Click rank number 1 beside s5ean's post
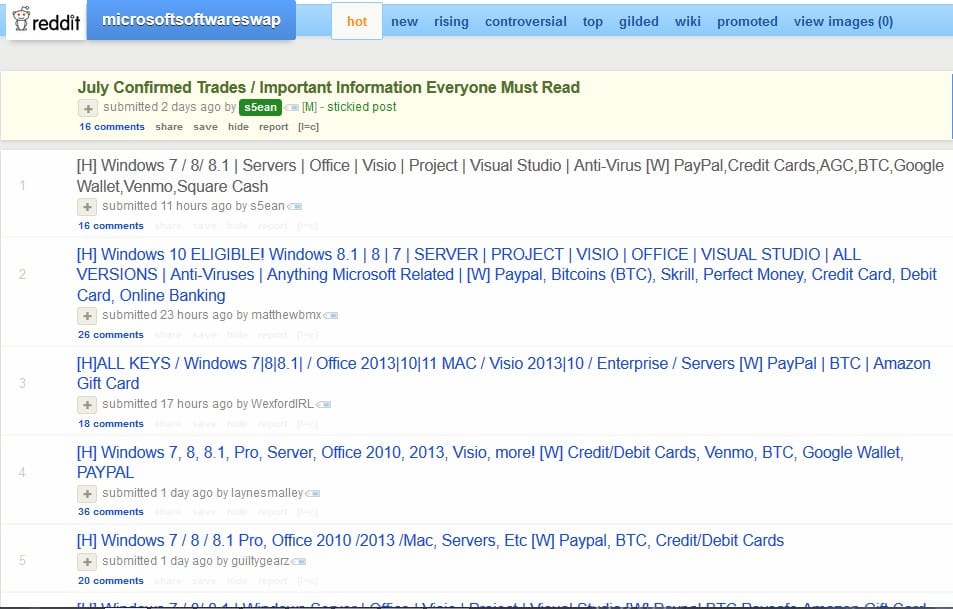The image size is (953, 609). [22, 185]
